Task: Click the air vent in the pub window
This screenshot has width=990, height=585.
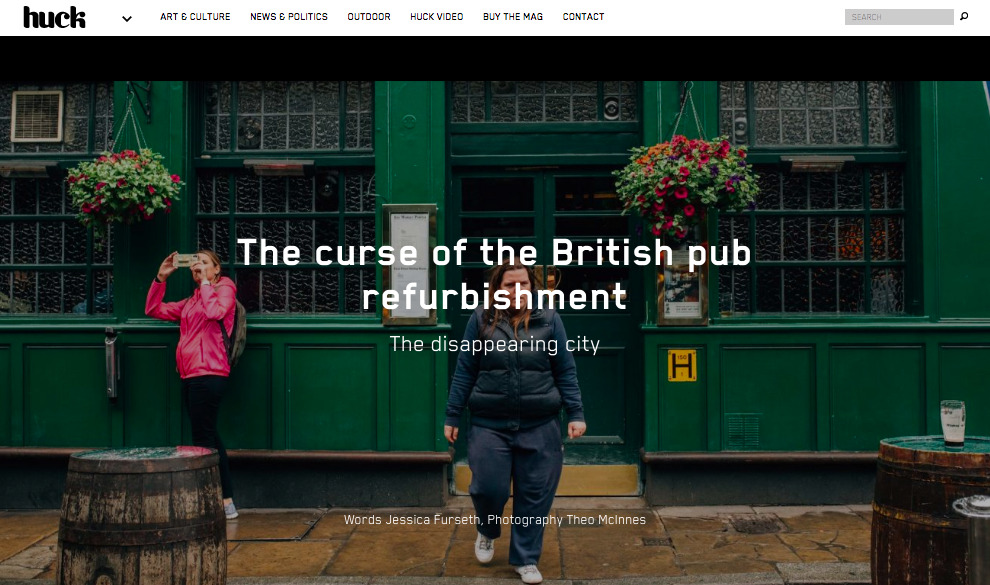Action: pyautogui.click(x=37, y=116)
